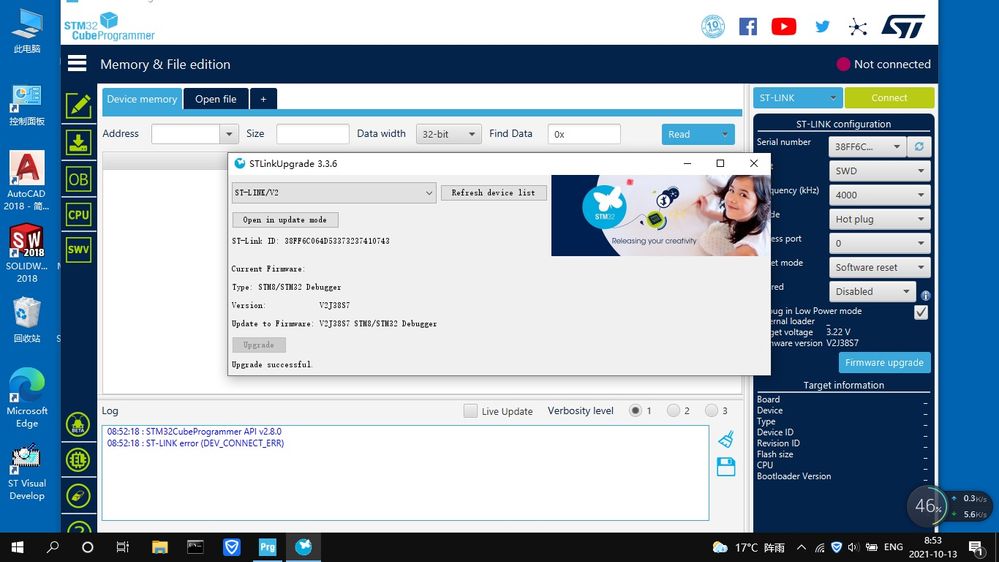Open Windows Start menu

point(17,547)
